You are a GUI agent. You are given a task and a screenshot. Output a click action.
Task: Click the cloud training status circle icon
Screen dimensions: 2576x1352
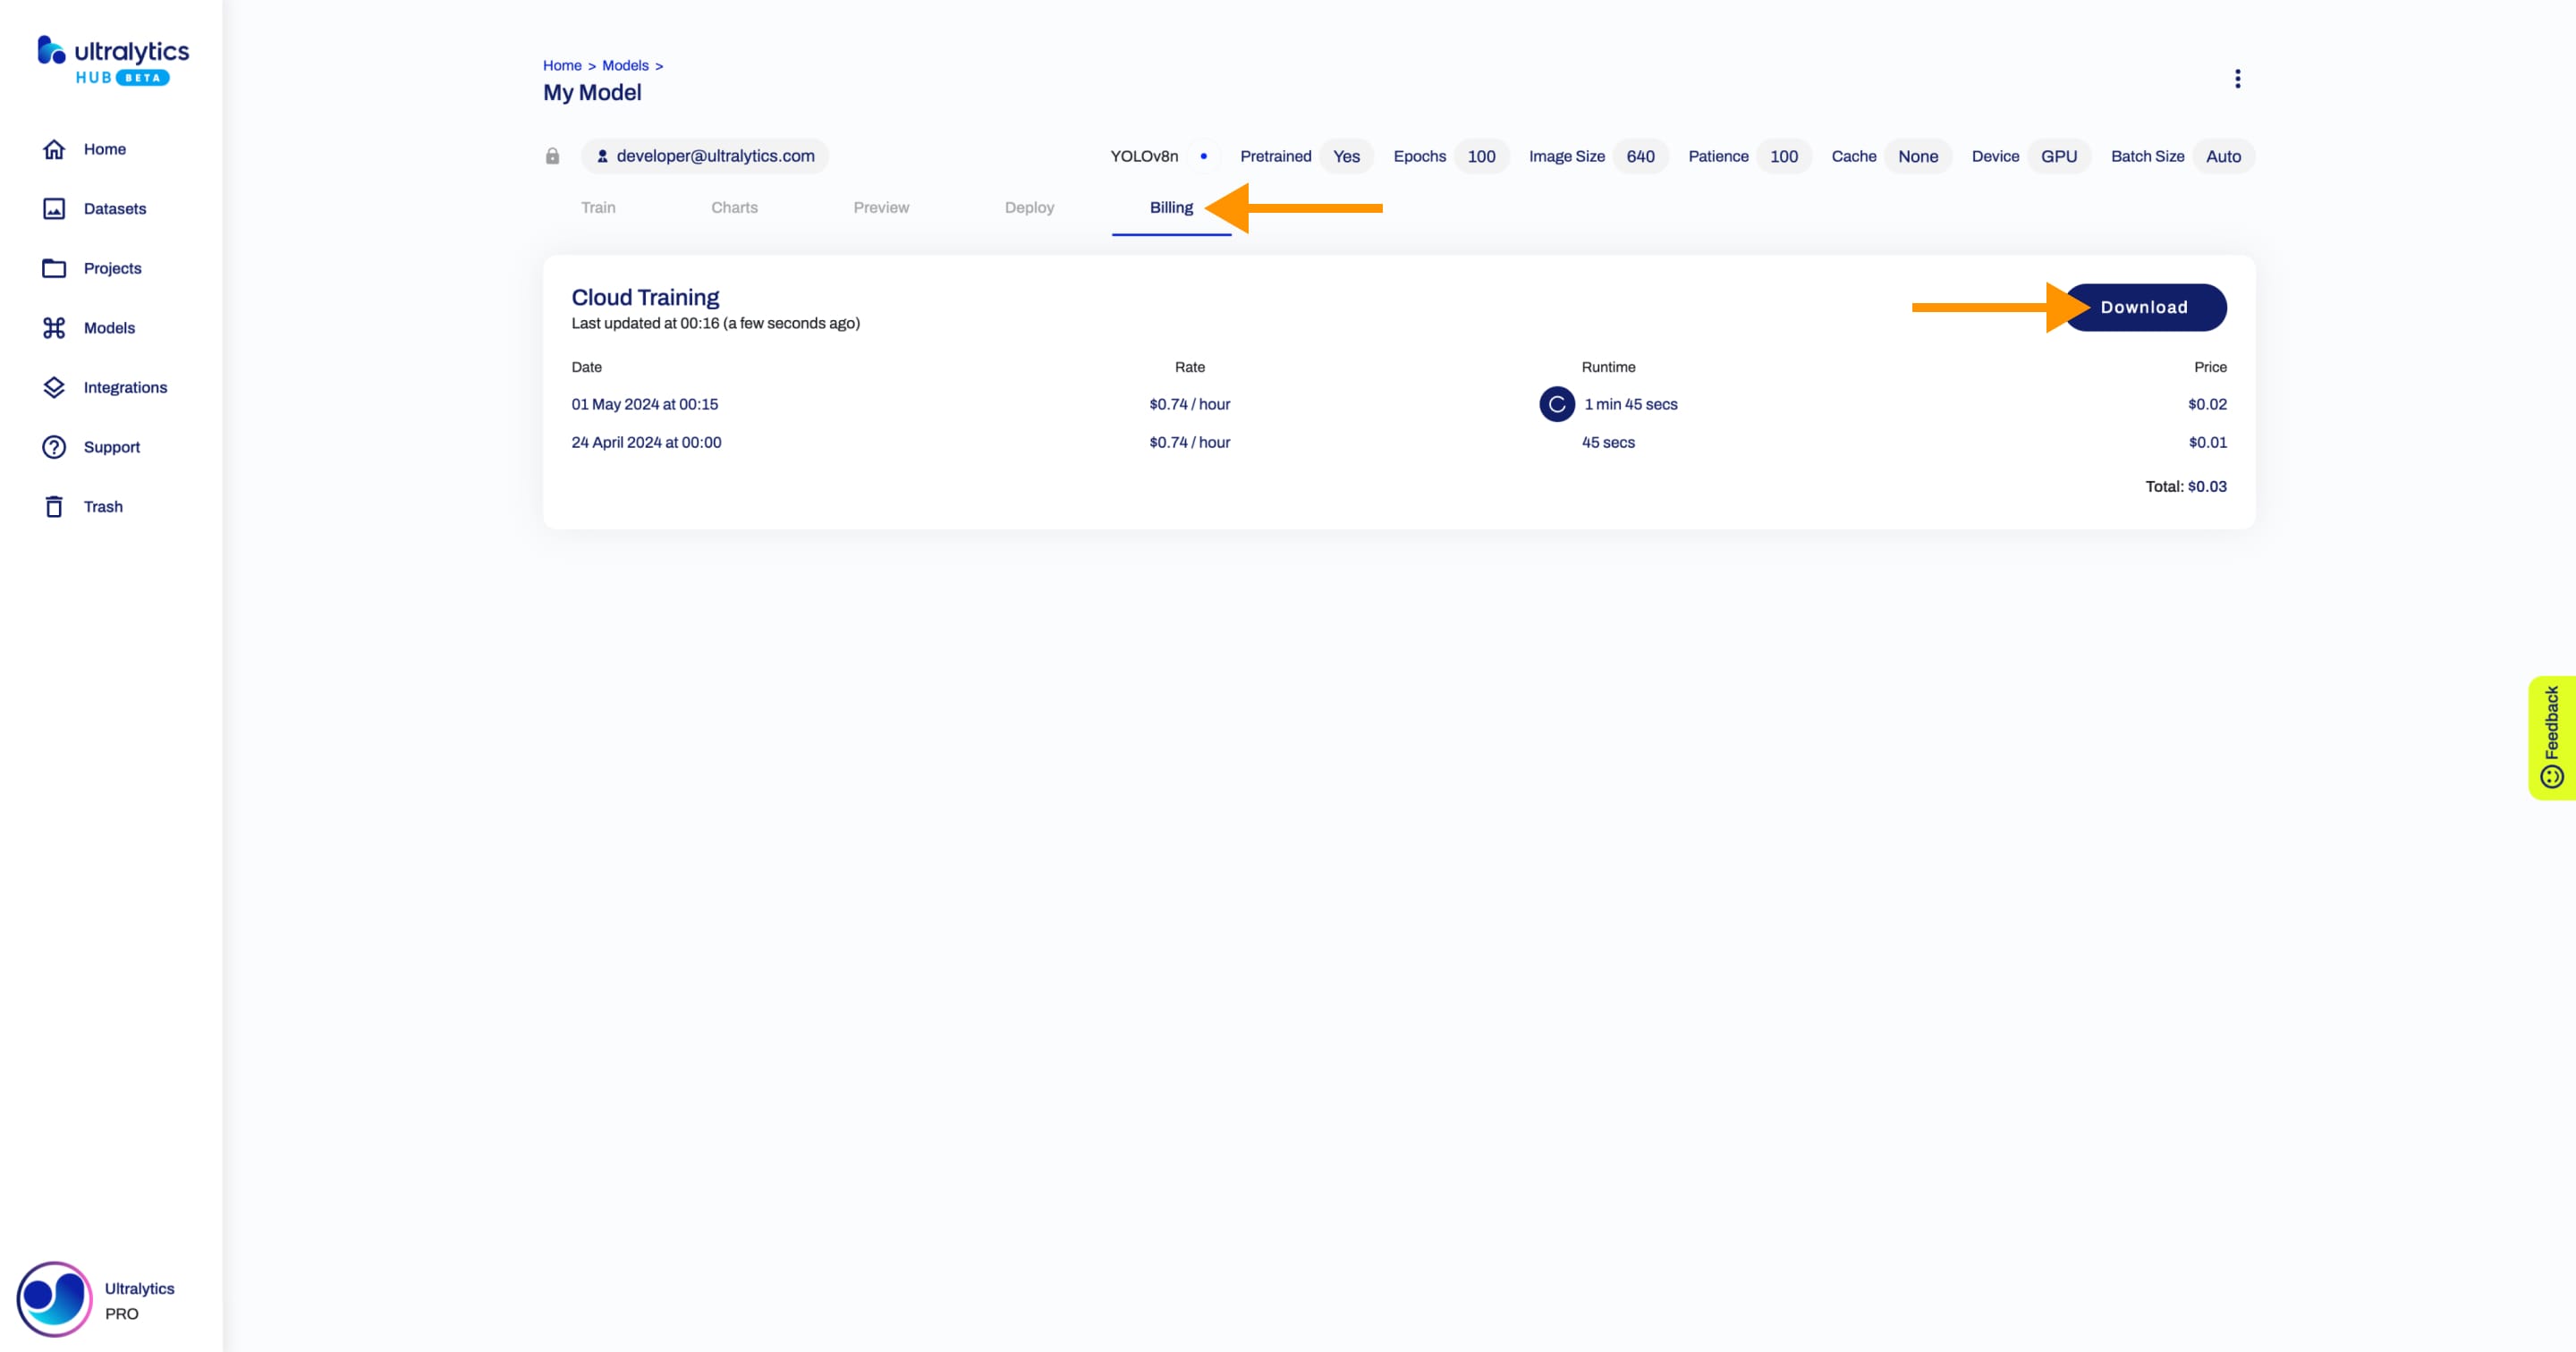click(1555, 401)
